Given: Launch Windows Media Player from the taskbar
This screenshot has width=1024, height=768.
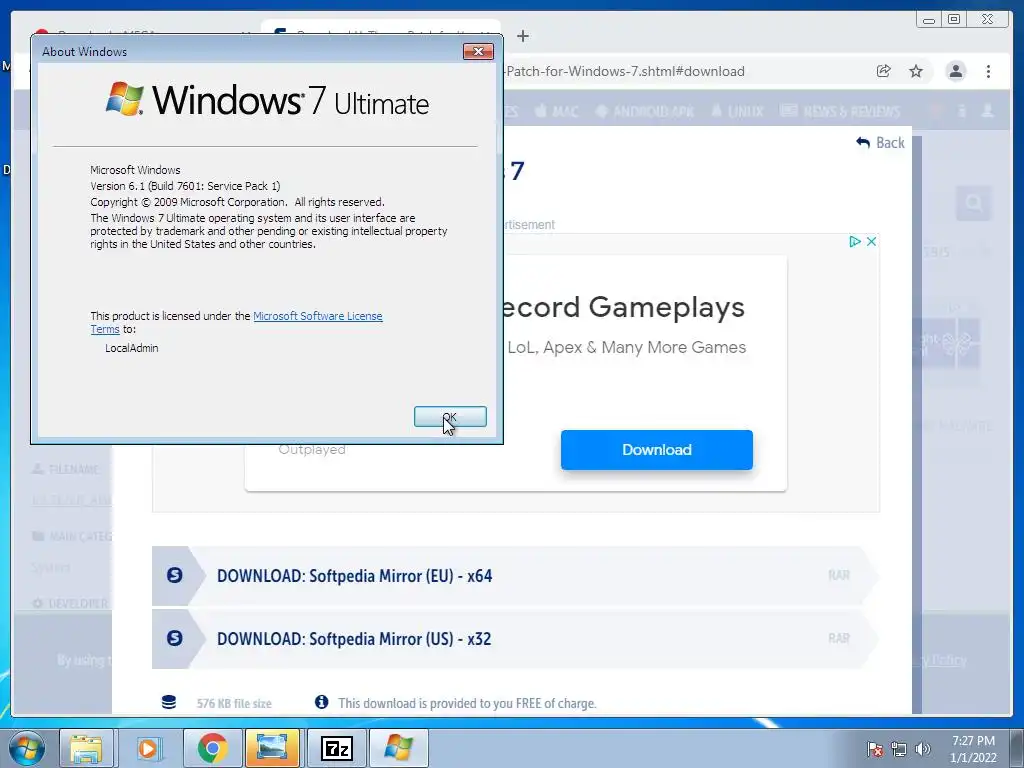Looking at the screenshot, I should pyautogui.click(x=148, y=748).
